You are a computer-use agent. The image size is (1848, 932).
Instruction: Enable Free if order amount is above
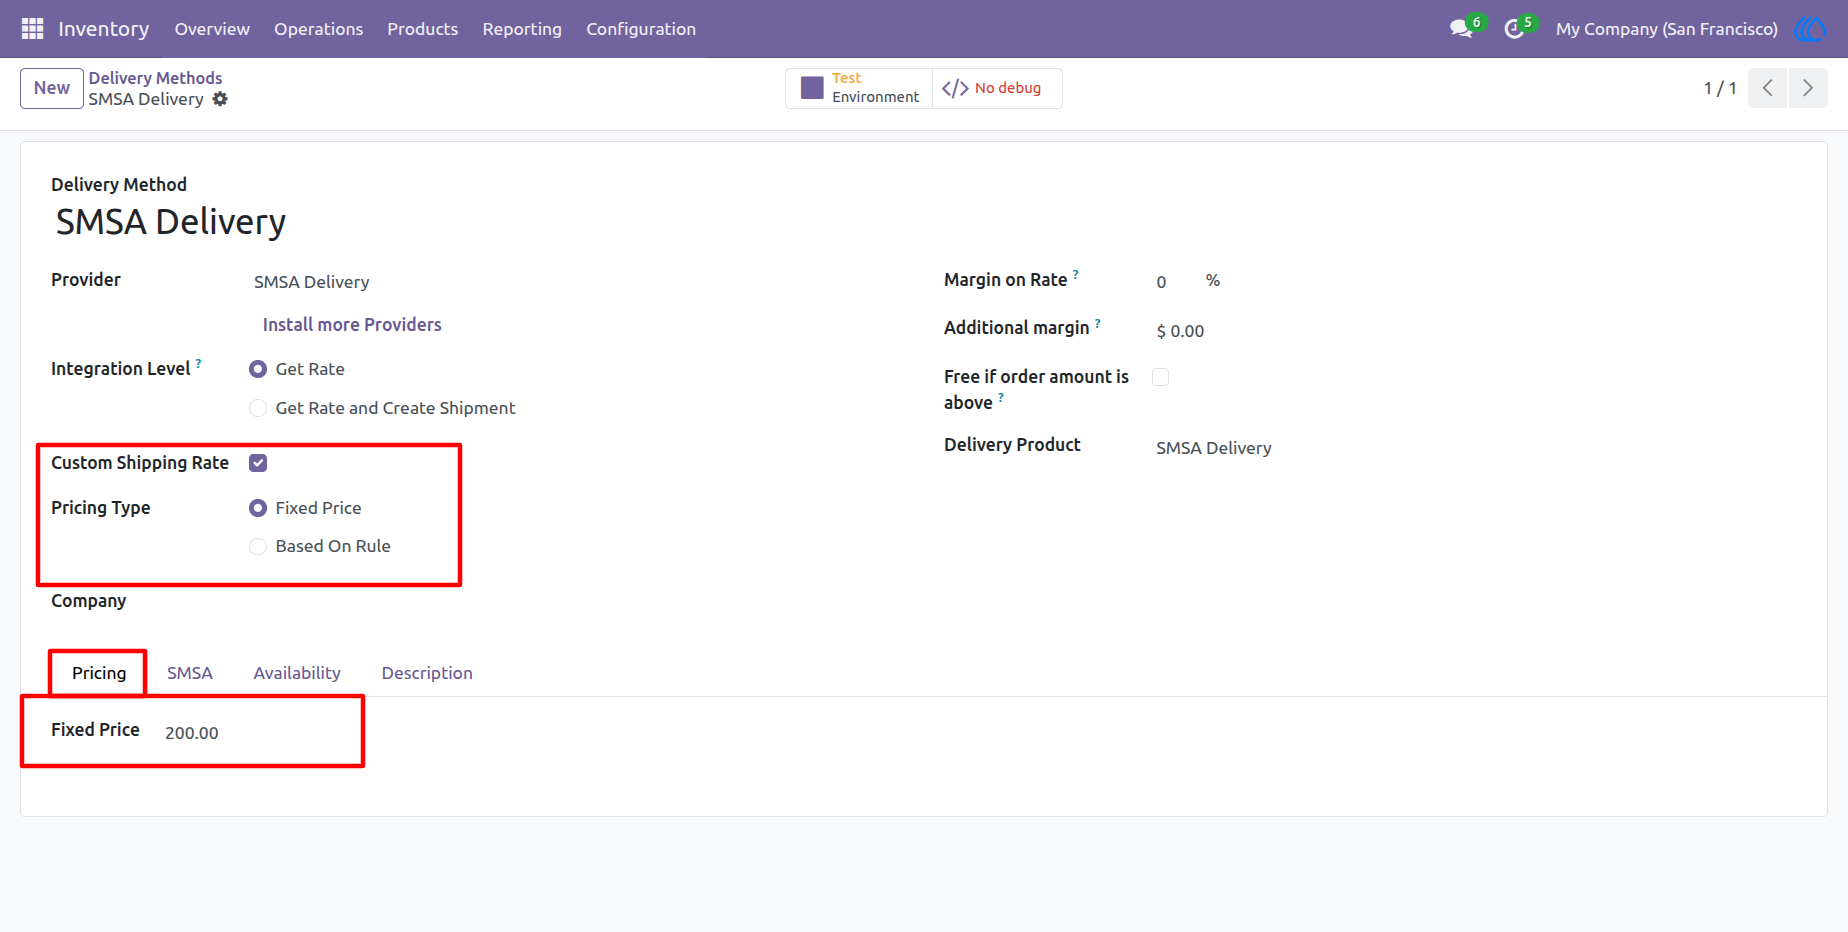(1160, 377)
